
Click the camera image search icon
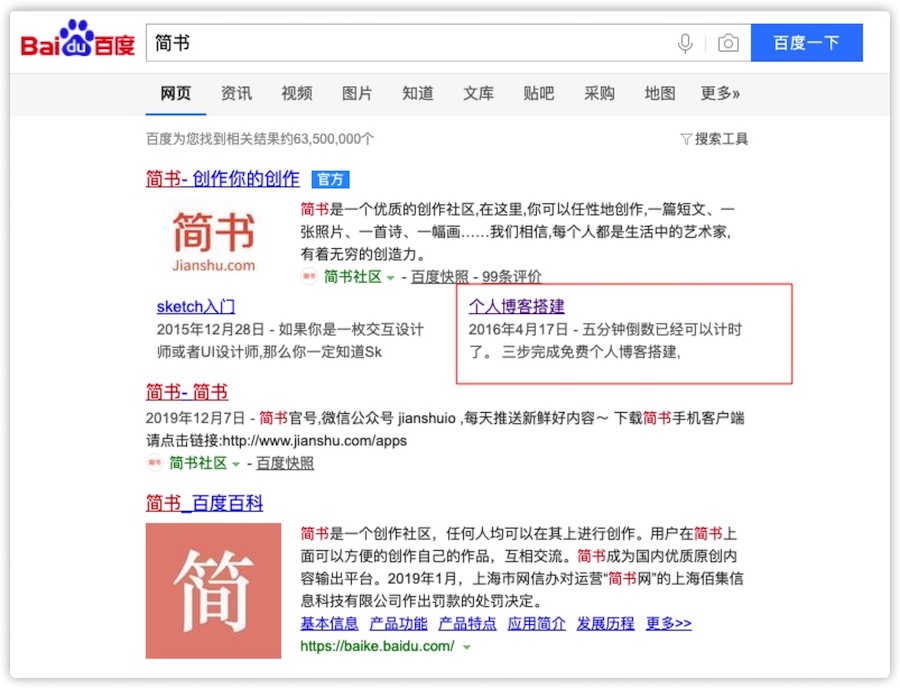(x=728, y=43)
